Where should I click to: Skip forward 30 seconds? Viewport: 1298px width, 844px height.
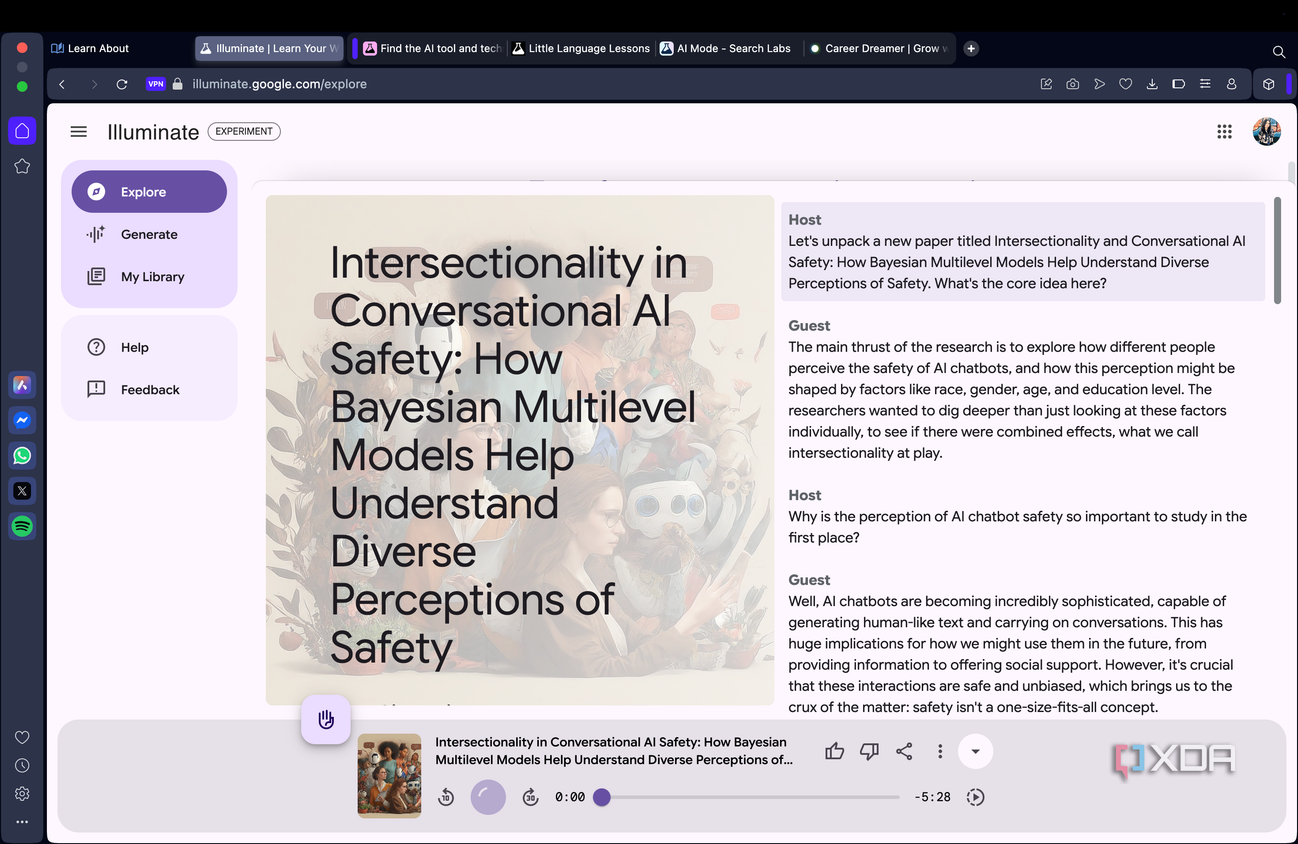(531, 797)
